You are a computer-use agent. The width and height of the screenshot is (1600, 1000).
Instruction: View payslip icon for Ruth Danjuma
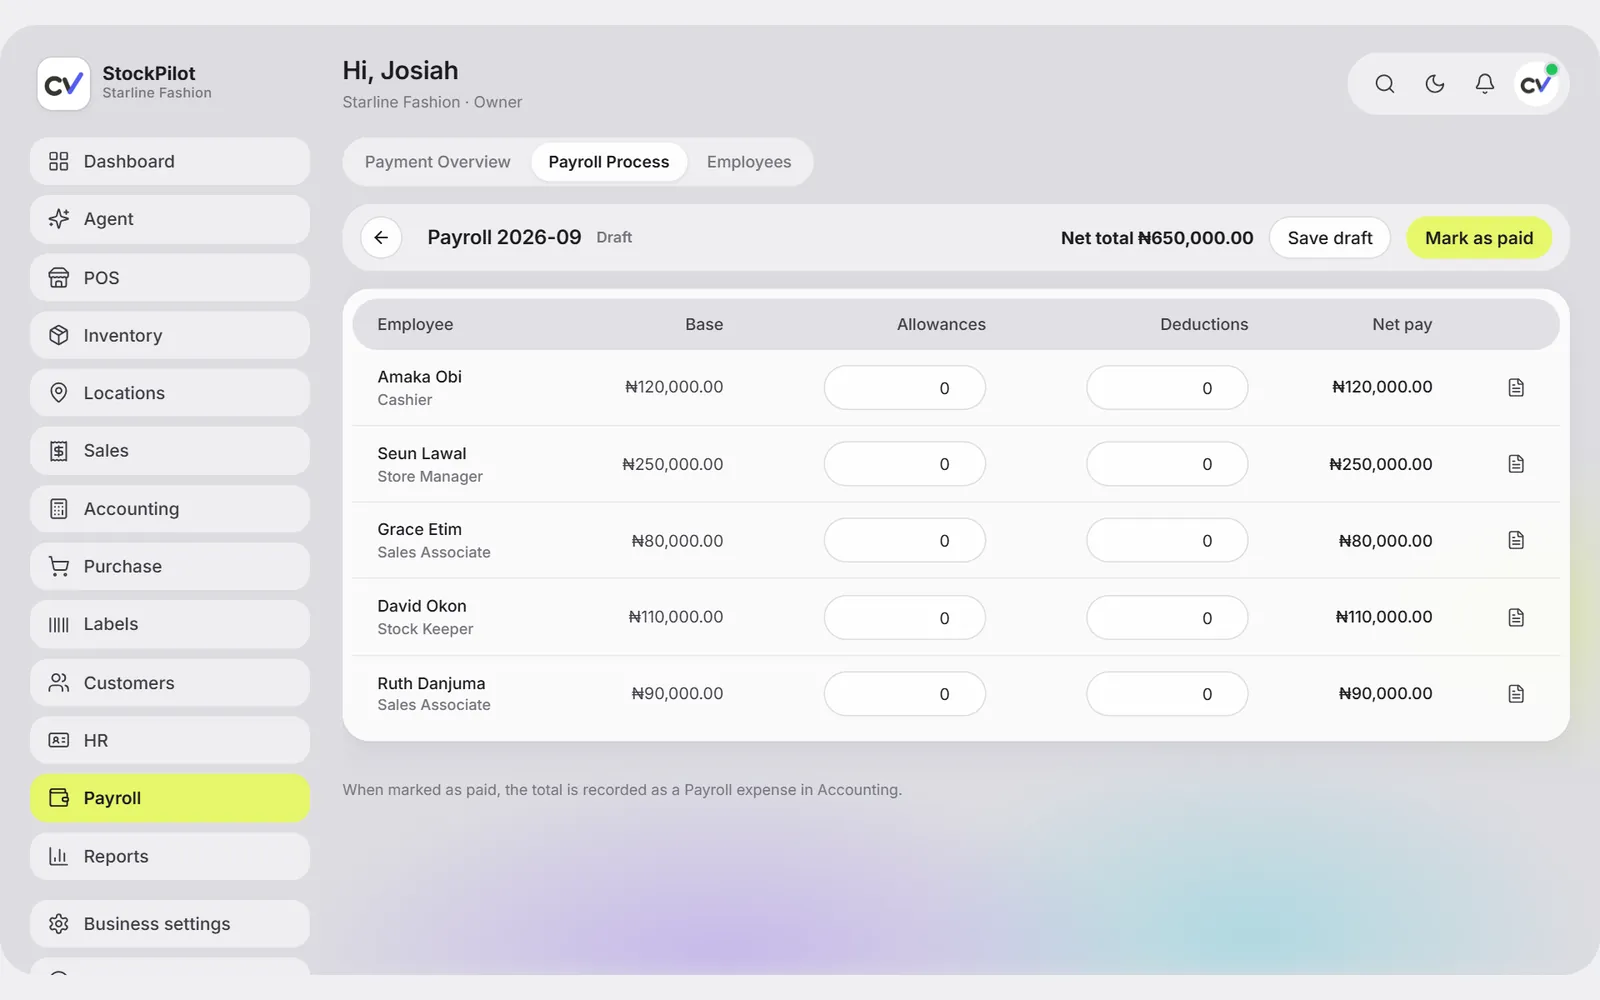[x=1516, y=694]
